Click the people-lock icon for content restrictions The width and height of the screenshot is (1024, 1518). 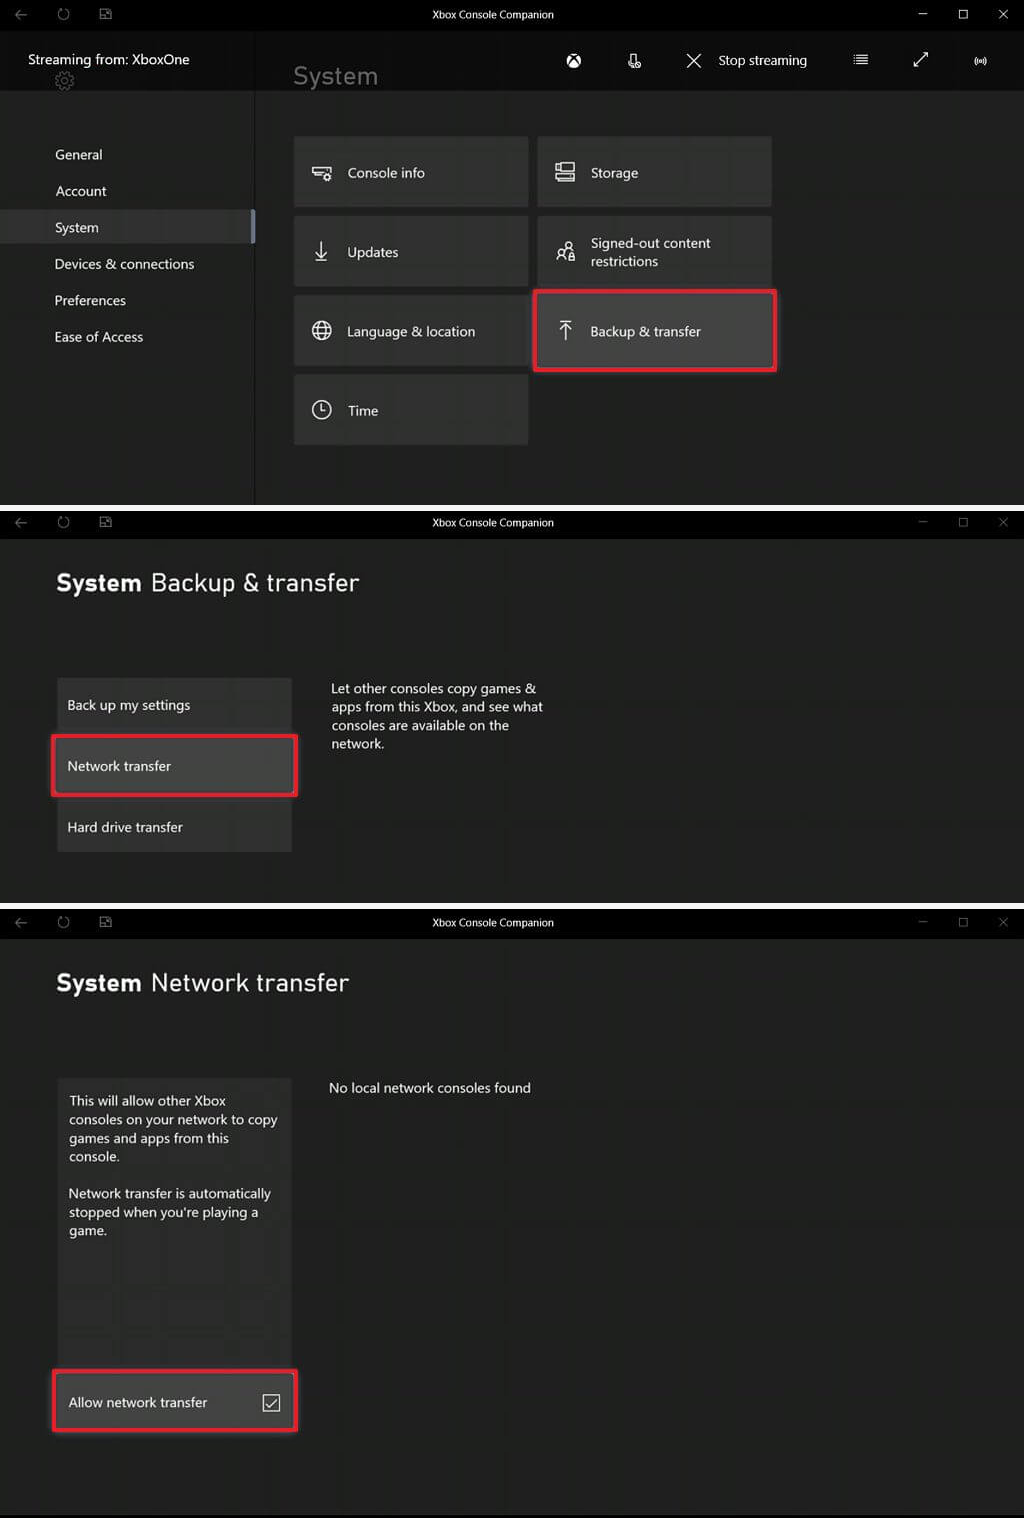pos(565,251)
